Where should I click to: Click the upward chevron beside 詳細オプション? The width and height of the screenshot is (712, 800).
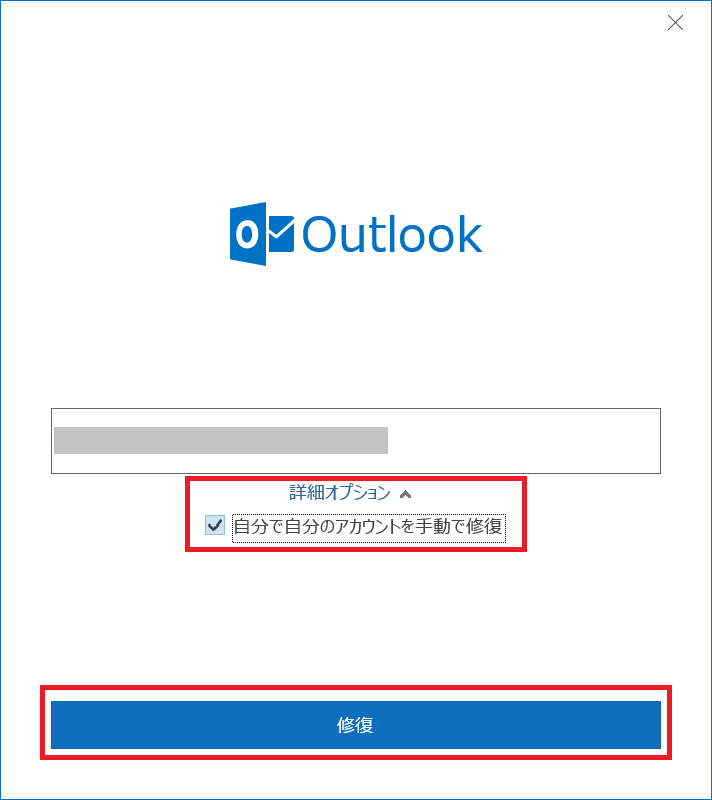[x=405, y=494]
